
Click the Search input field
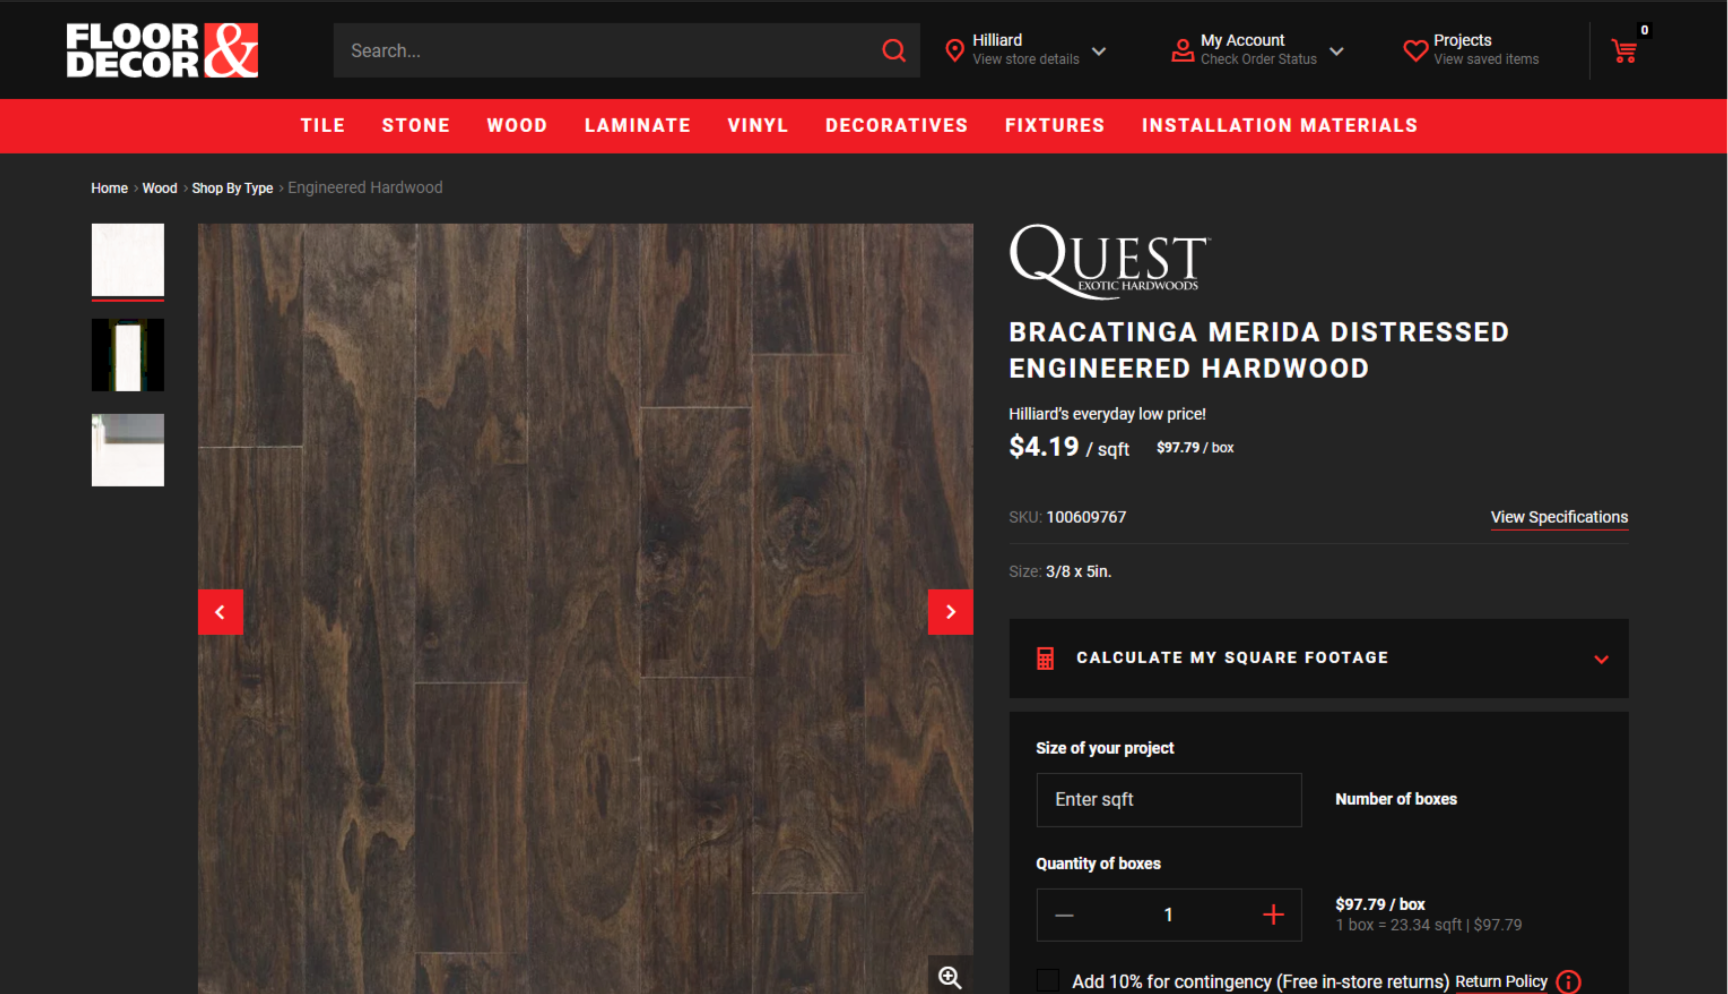pyautogui.click(x=607, y=50)
